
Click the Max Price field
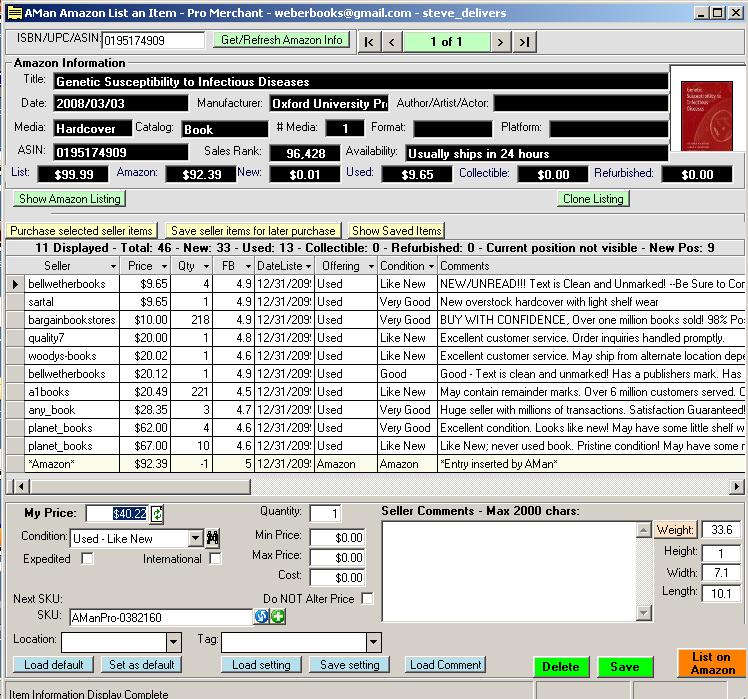[x=337, y=558]
